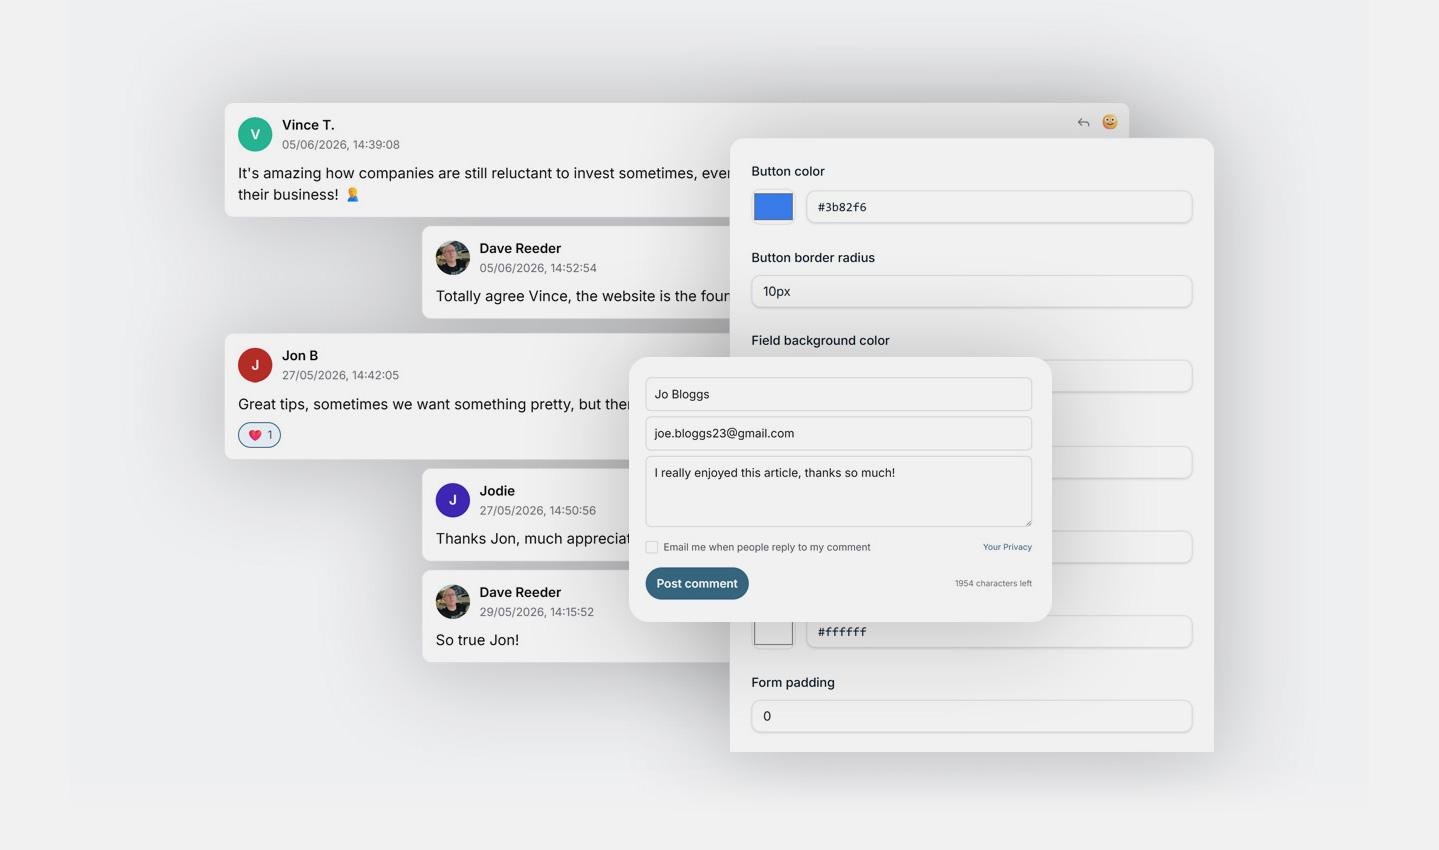Click Dave Reeder's avatar on the 29/05/2026 reply
Viewport: 1439px width, 850px height.
coord(453,601)
